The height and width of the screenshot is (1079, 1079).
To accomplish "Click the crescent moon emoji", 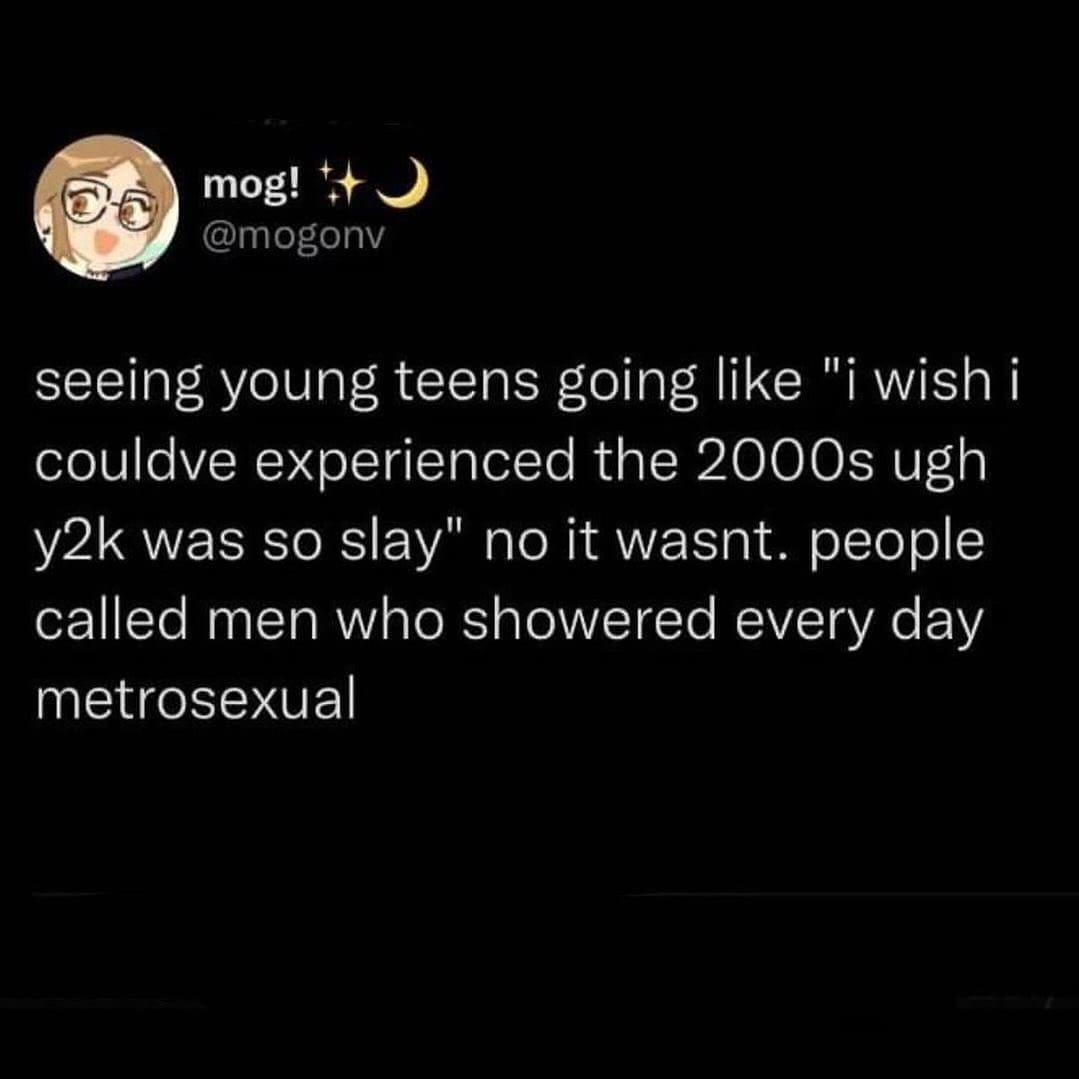I will point(405,182).
